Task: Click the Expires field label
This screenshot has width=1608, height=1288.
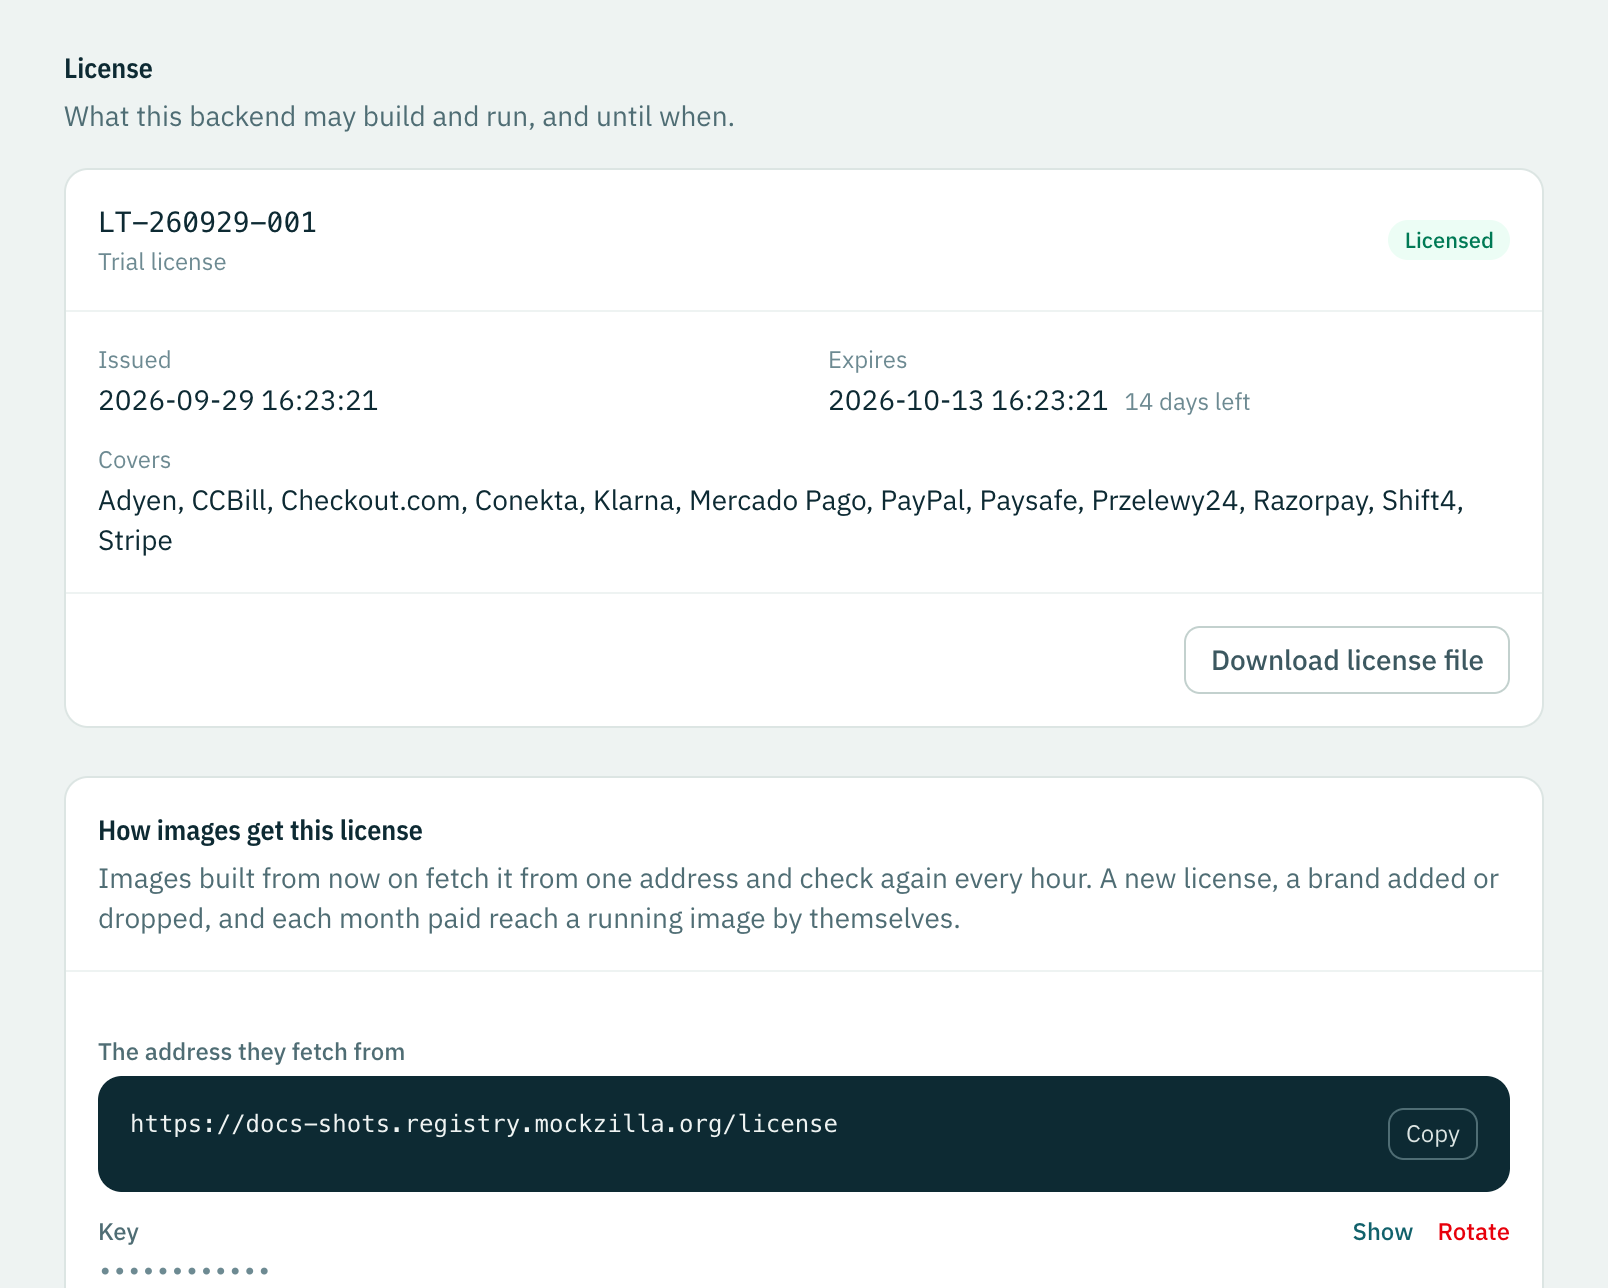Action: coord(867,360)
